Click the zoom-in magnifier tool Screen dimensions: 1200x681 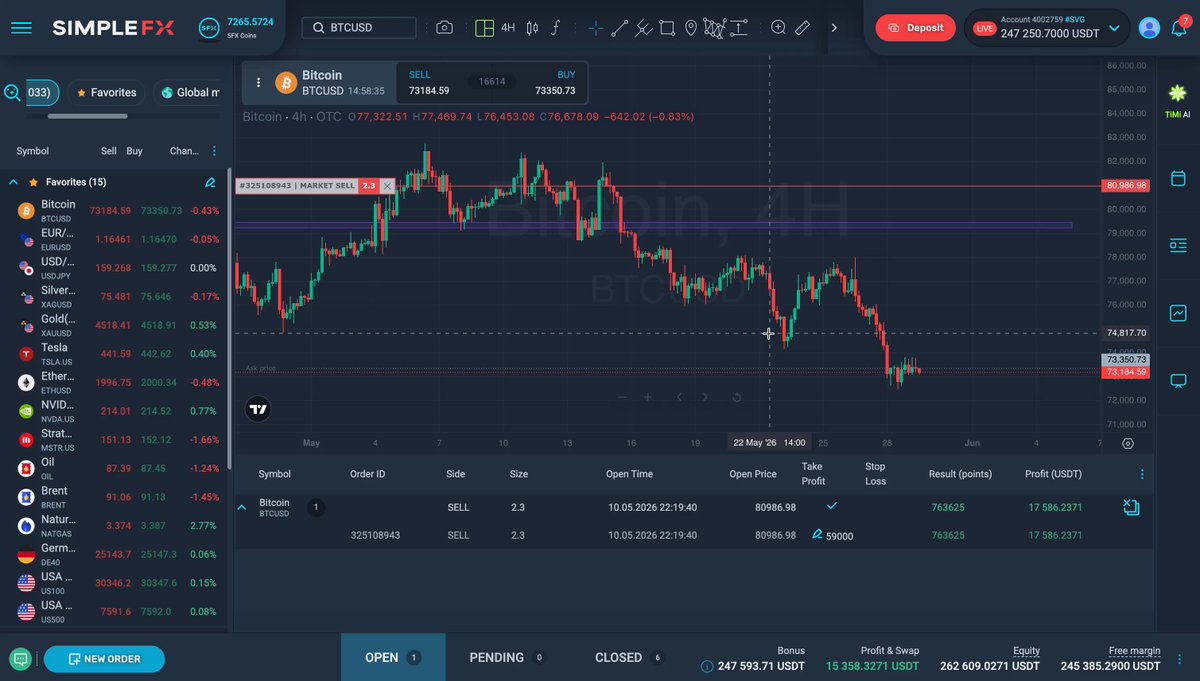778,28
